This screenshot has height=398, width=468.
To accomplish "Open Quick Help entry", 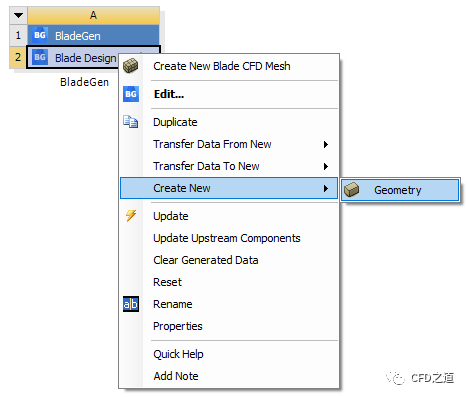I will (178, 354).
